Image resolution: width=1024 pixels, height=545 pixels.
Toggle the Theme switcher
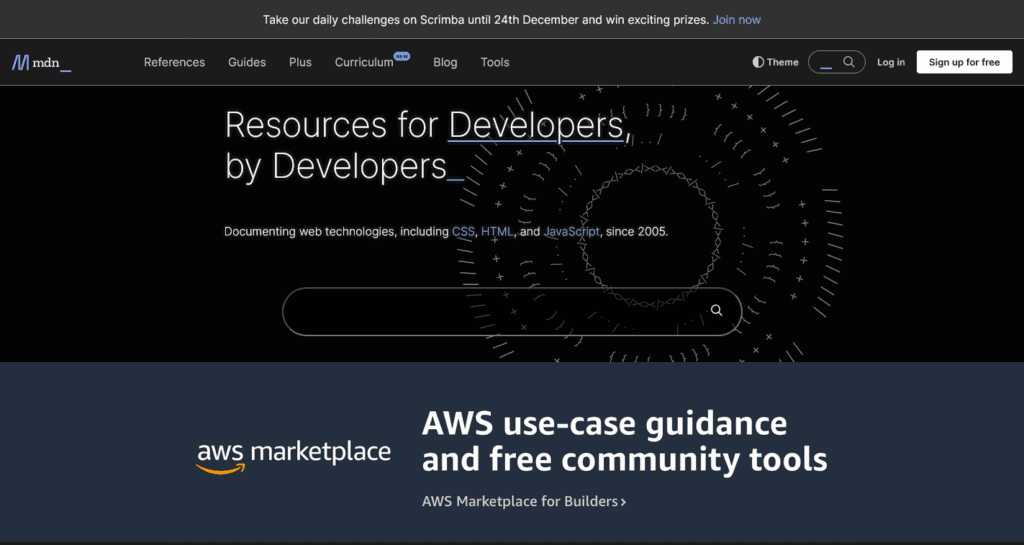(x=775, y=62)
